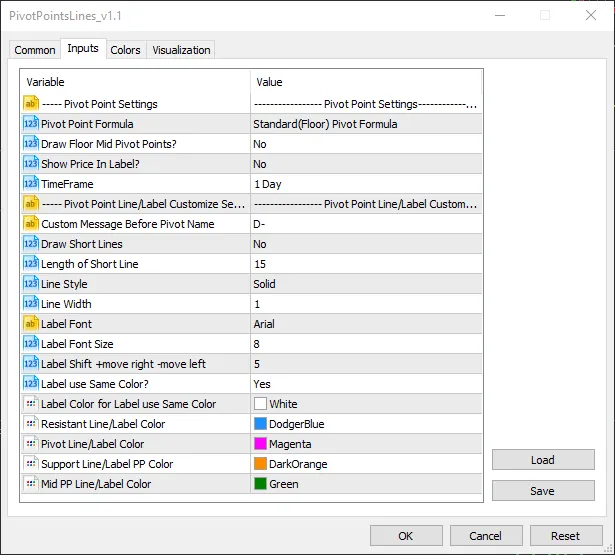Click the icon beside Pivot Point Formula

[30, 124]
